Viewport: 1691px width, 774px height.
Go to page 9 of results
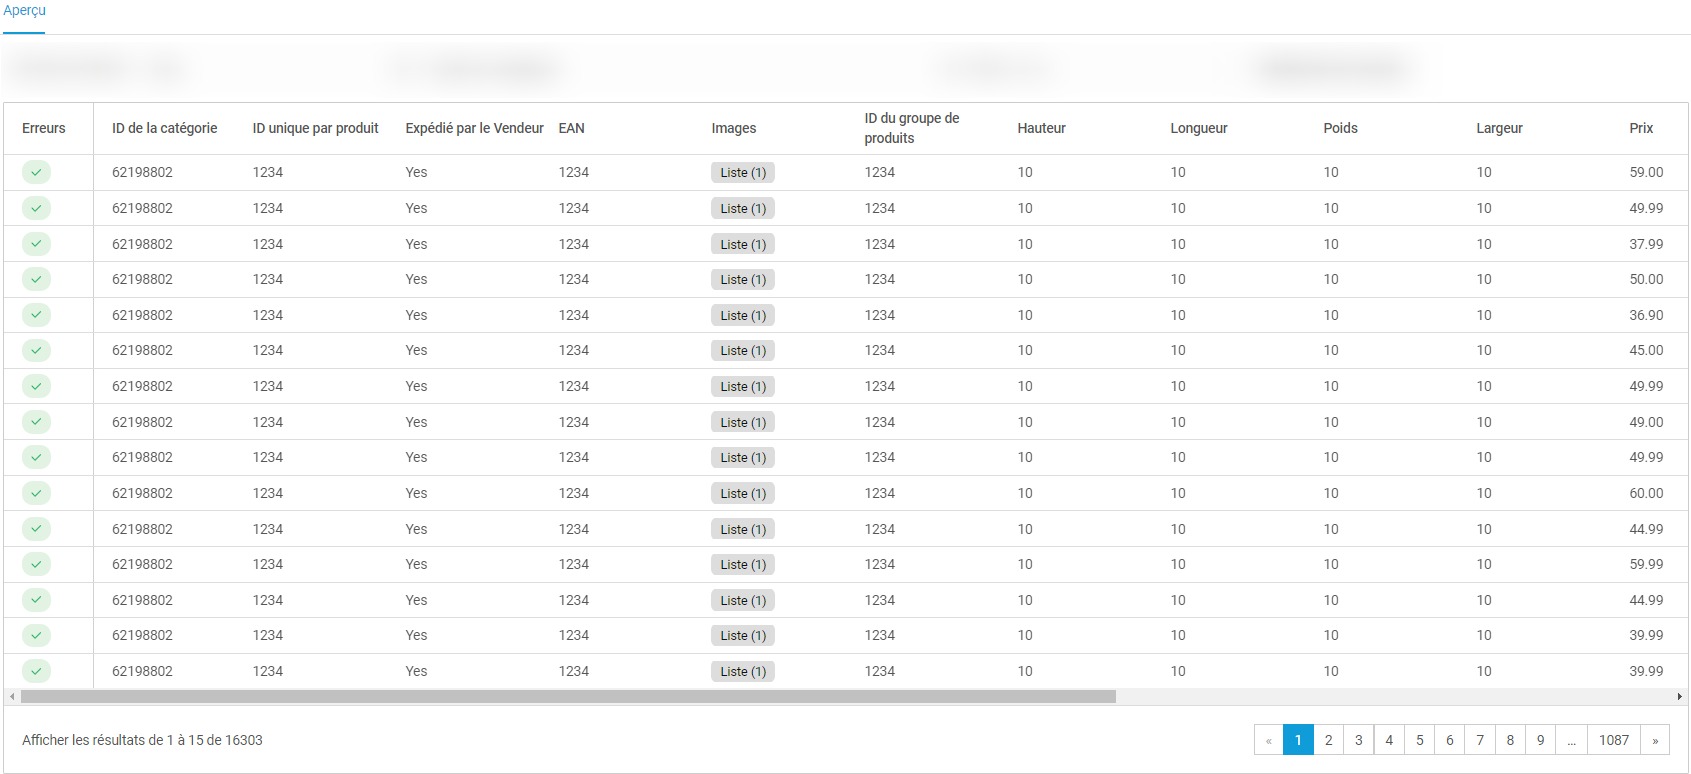[x=1541, y=740]
